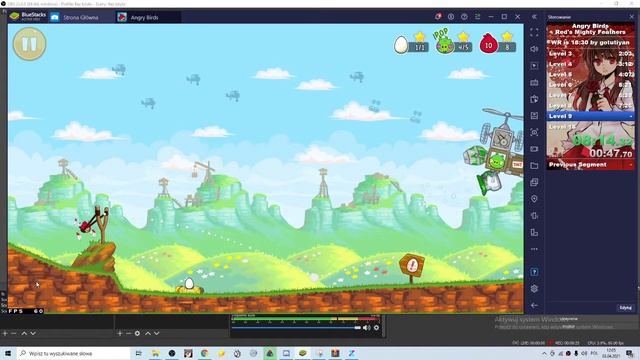Image resolution: width=640 pixels, height=360 pixels.
Task: Add a source with OBS plus button
Action: click(x=120, y=333)
